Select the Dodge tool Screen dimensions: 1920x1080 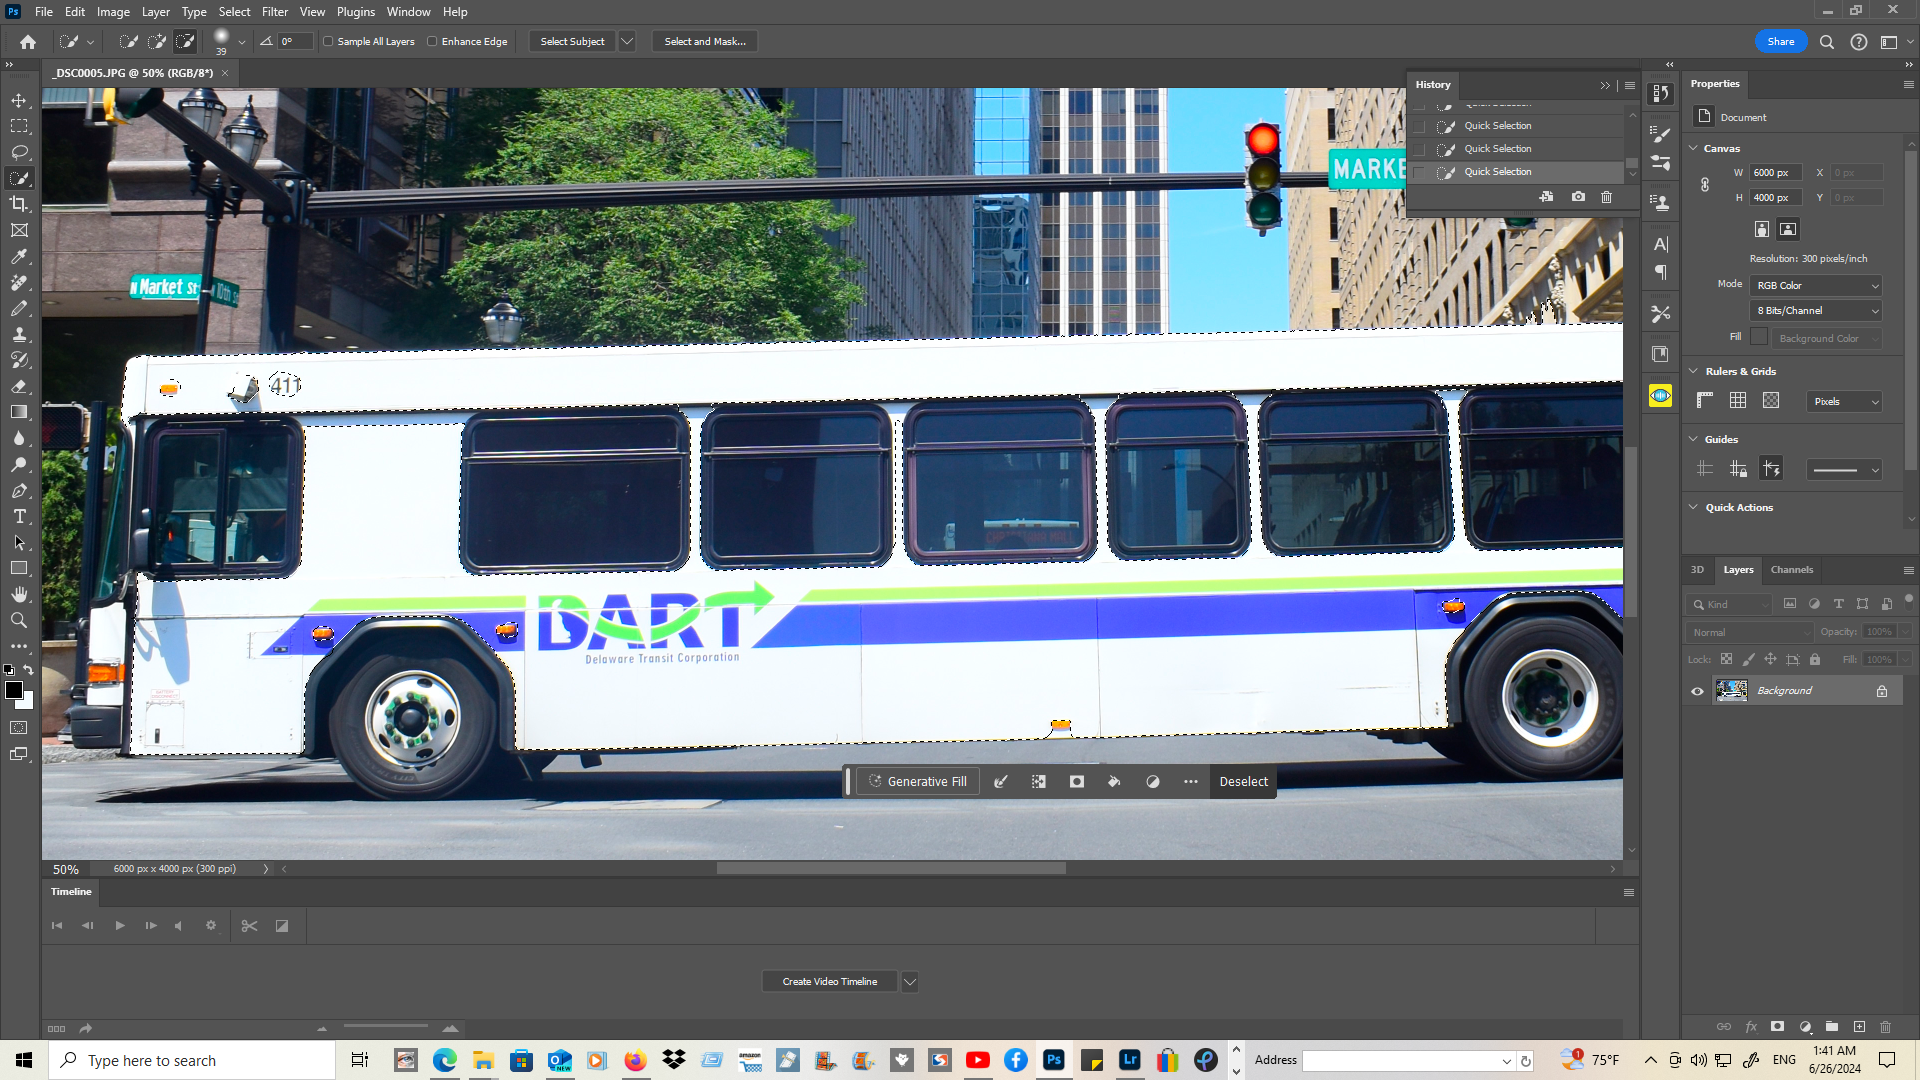(x=19, y=464)
